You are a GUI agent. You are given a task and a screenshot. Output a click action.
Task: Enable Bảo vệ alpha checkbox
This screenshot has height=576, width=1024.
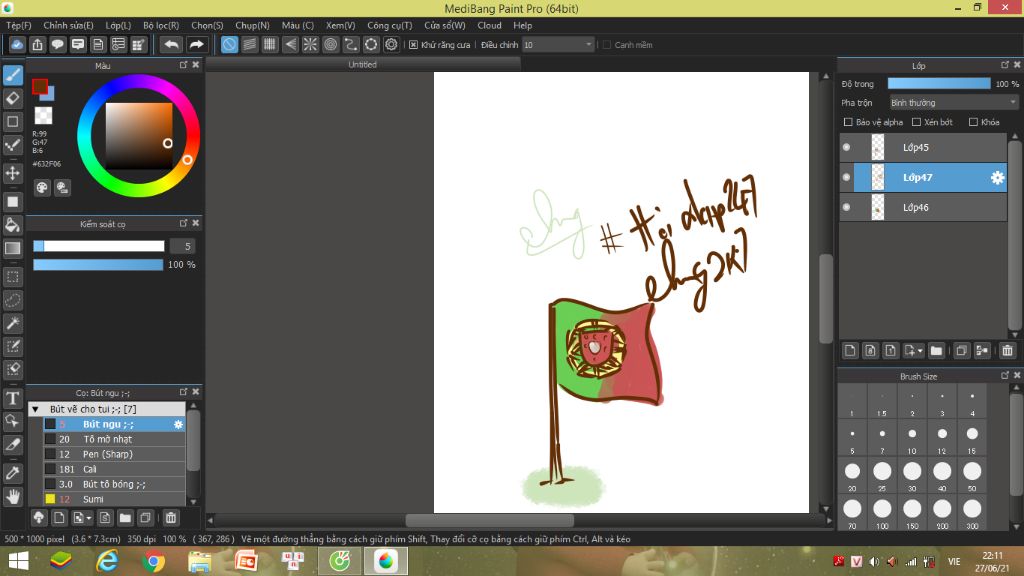(848, 122)
